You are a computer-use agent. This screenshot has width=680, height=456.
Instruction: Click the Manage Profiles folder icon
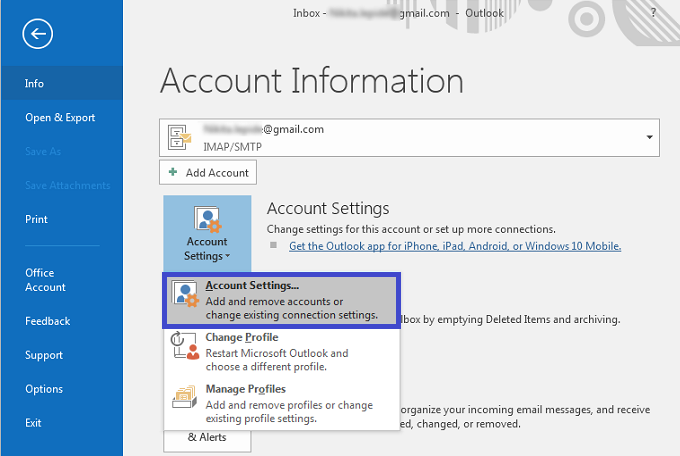click(185, 397)
